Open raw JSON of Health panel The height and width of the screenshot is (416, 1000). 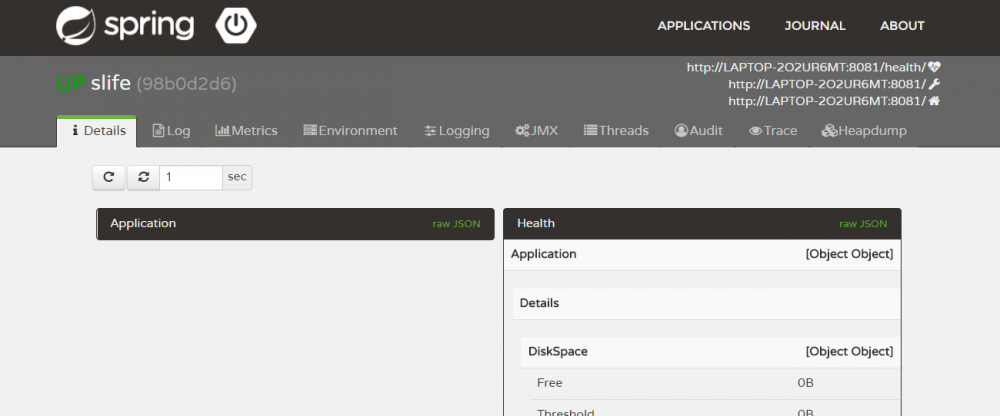pyautogui.click(x=863, y=224)
